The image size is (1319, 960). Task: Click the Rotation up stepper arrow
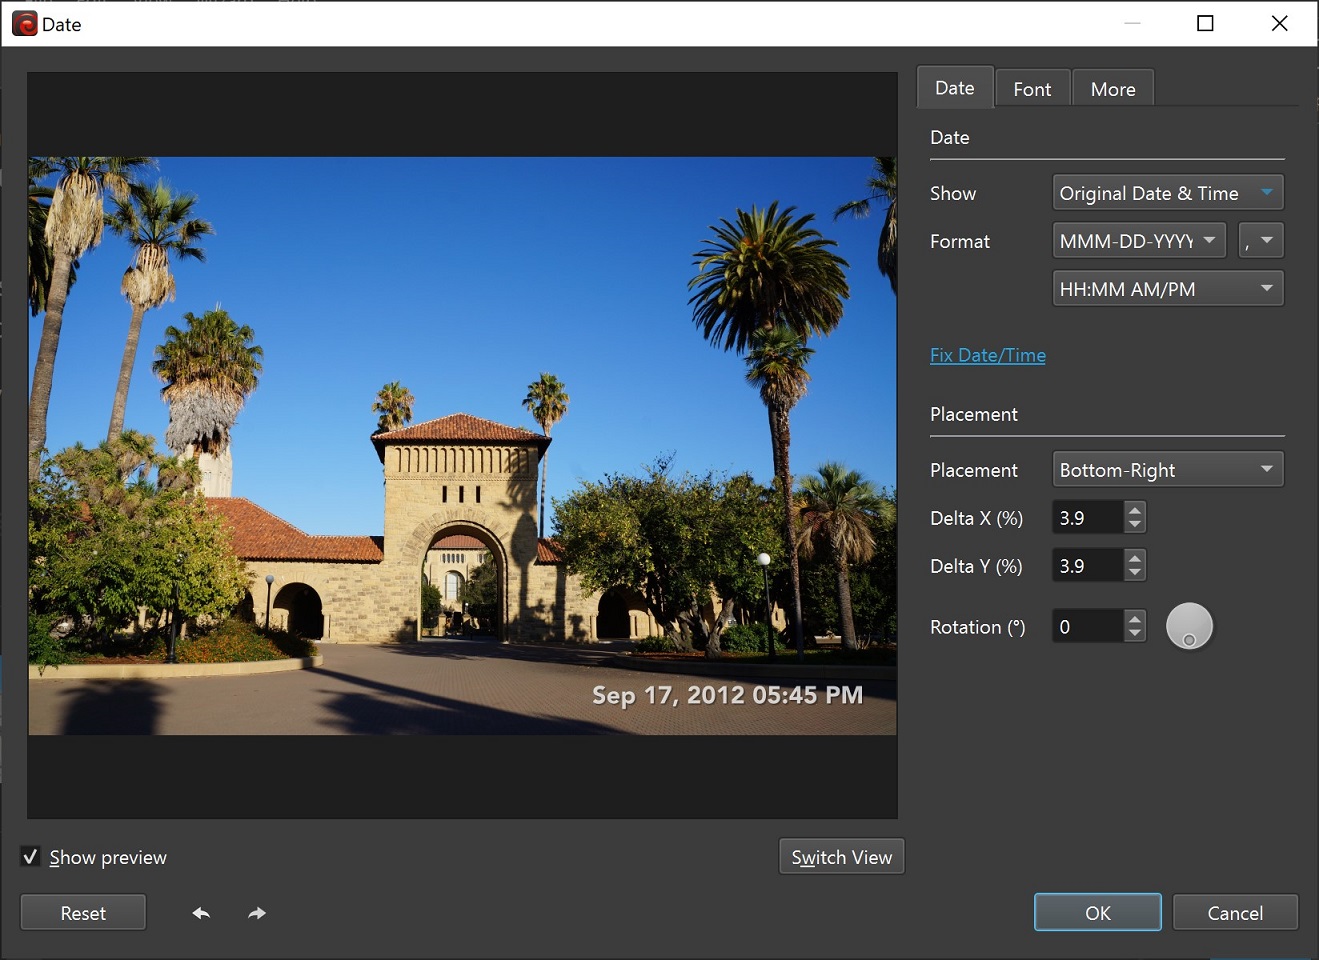(x=1134, y=619)
